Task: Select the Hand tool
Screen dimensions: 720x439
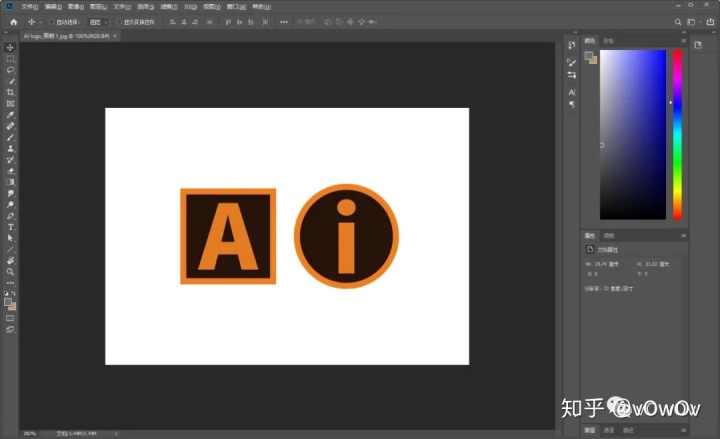Action: click(10, 260)
